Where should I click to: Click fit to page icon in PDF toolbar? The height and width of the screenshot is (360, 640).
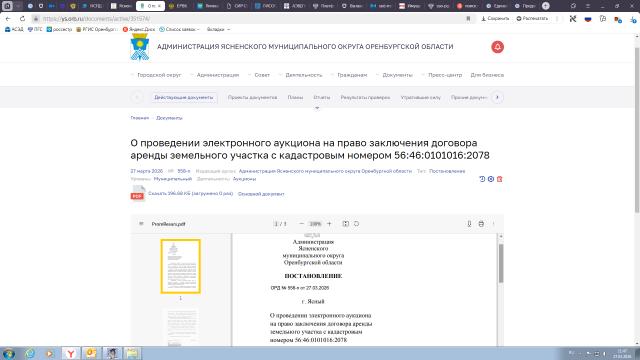(x=345, y=224)
